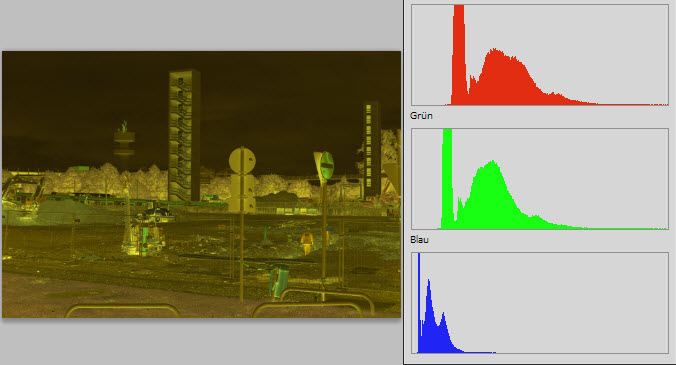Click the thin blue spike at histogram start
Image resolution: width=676 pixels, height=365 pixels.
419,303
